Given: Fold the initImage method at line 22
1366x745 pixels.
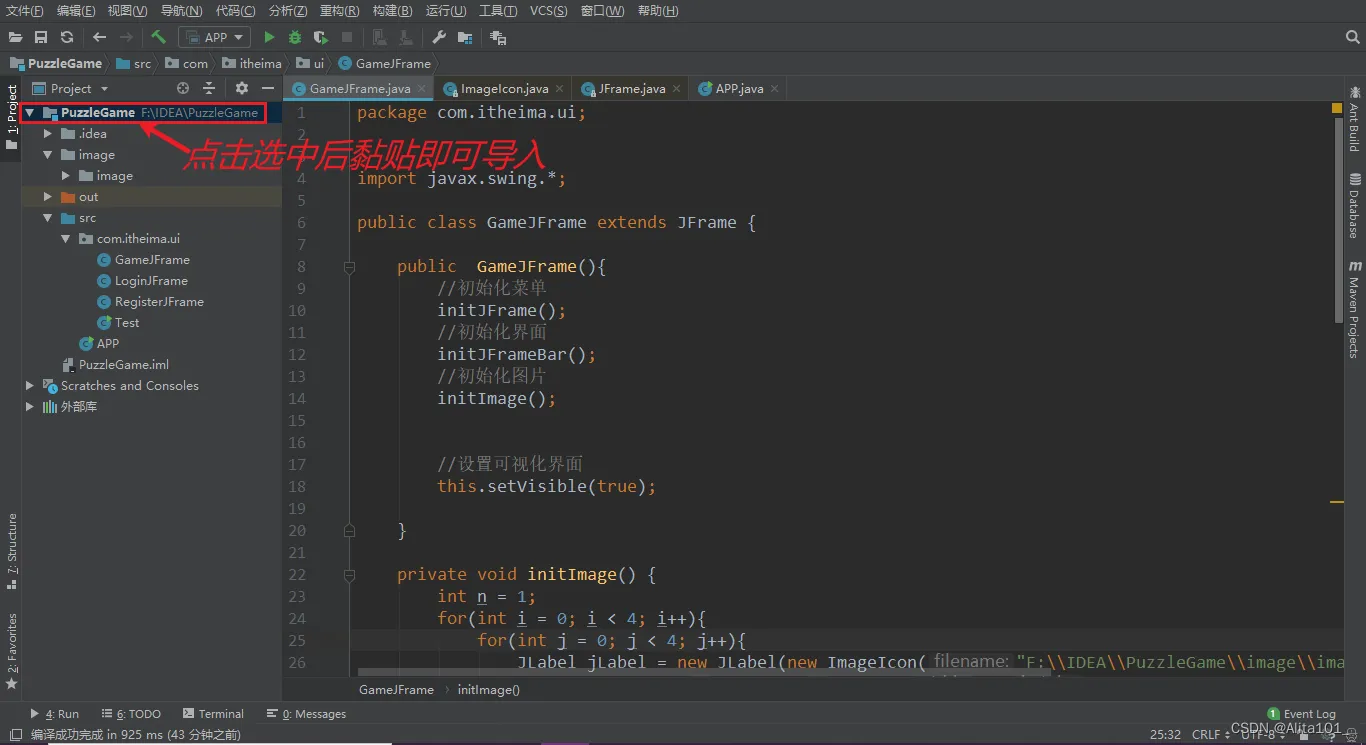Looking at the screenshot, I should (x=349, y=575).
